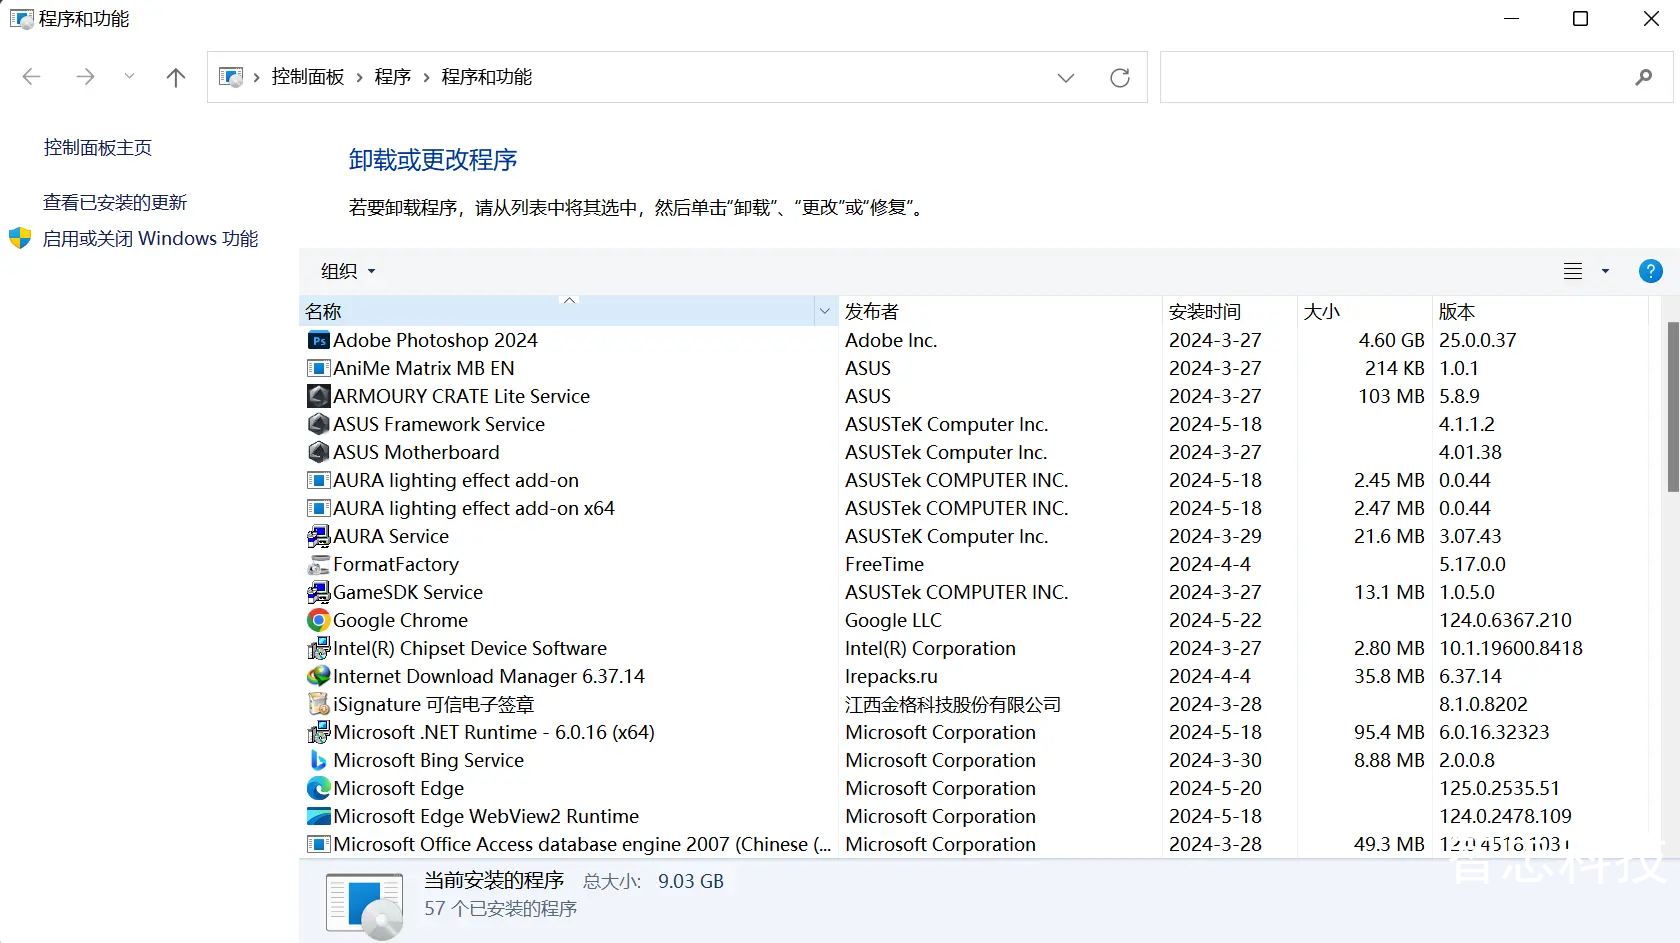Image resolution: width=1680 pixels, height=943 pixels.
Task: Click the Microsoft Edge WebView2 Runtime icon
Action: (318, 817)
